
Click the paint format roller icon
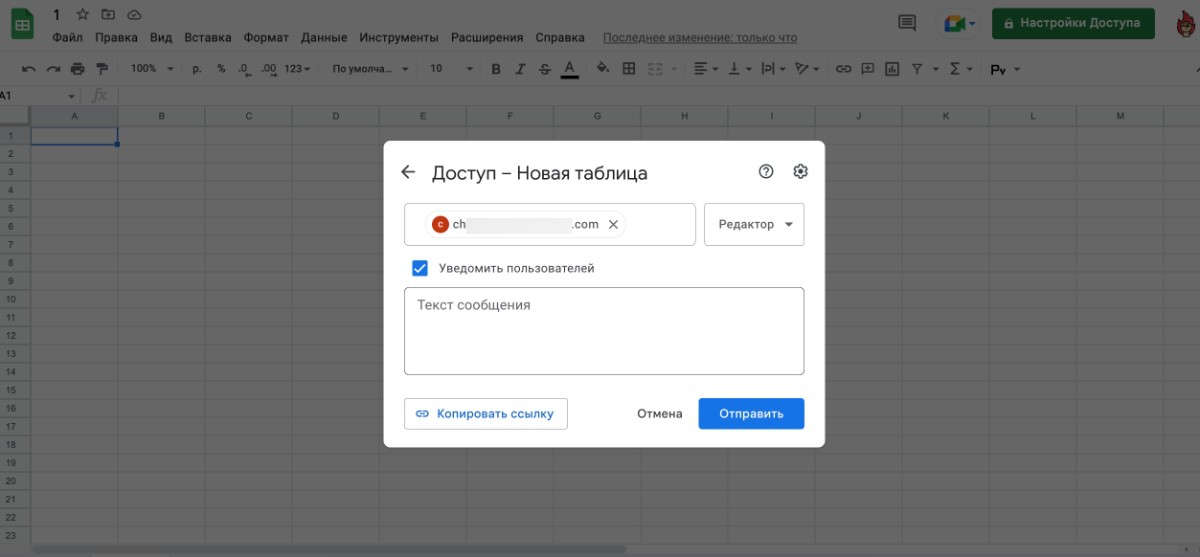[x=101, y=69]
